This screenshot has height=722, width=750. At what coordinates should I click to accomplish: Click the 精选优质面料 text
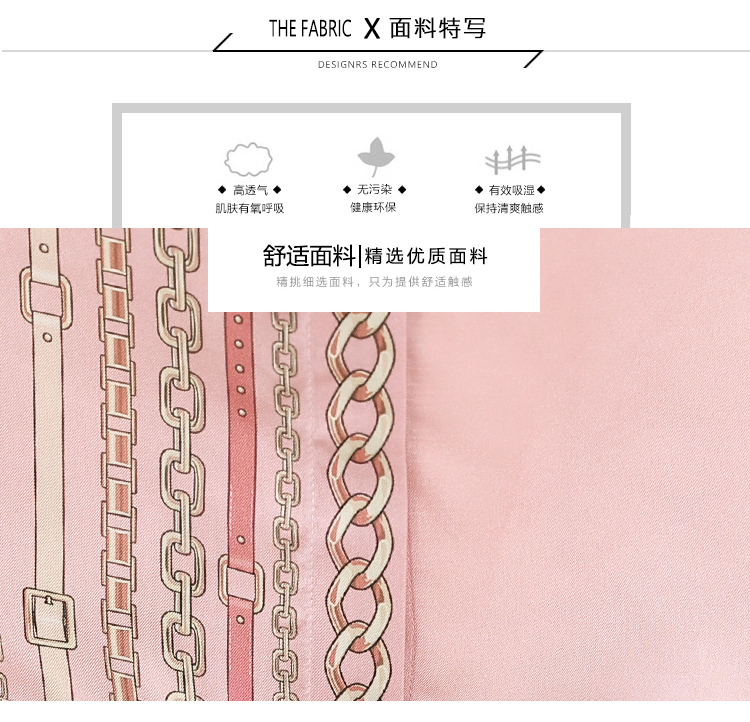[x=426, y=256]
